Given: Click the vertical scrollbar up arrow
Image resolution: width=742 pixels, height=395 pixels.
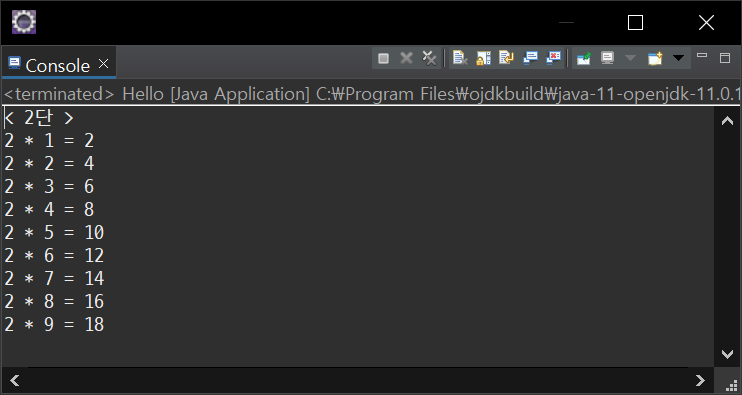Looking at the screenshot, I should pos(727,121).
